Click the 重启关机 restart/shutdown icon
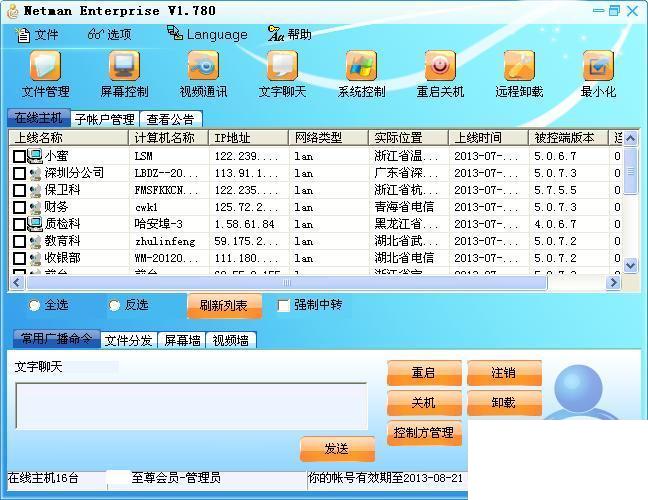Screen dimensions: 648x500 click(440, 74)
